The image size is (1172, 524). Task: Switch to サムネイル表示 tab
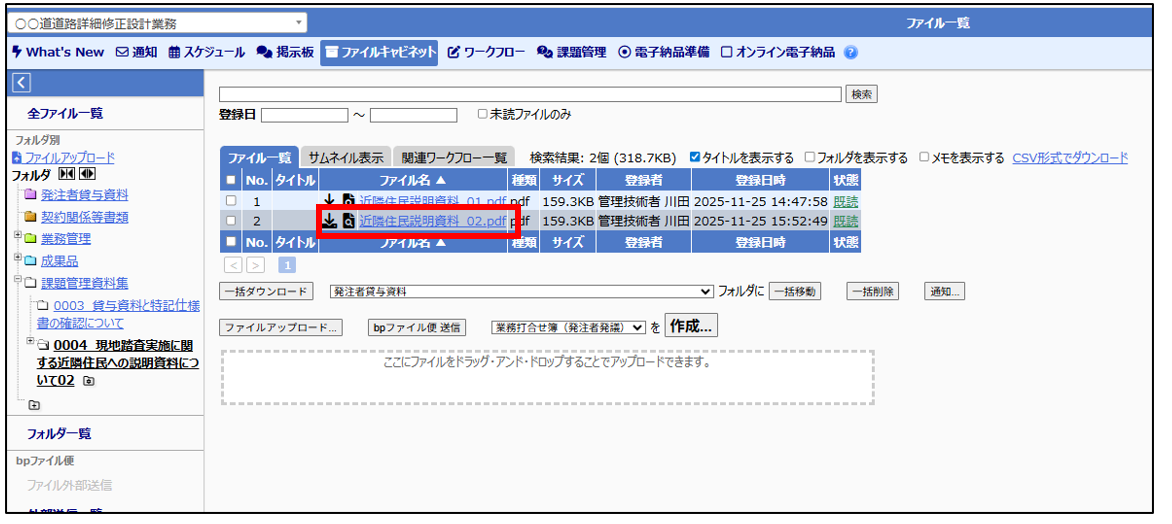(x=345, y=158)
